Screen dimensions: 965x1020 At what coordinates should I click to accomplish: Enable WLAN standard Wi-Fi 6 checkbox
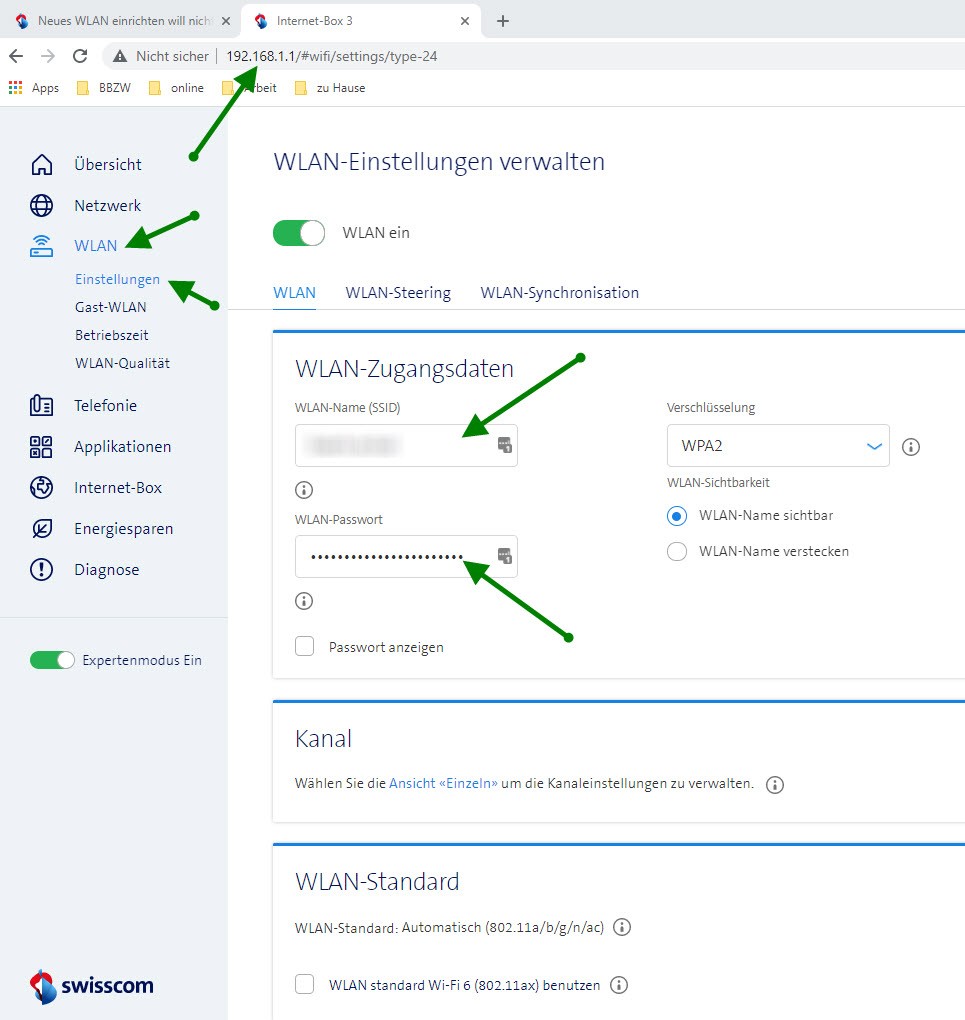click(305, 985)
